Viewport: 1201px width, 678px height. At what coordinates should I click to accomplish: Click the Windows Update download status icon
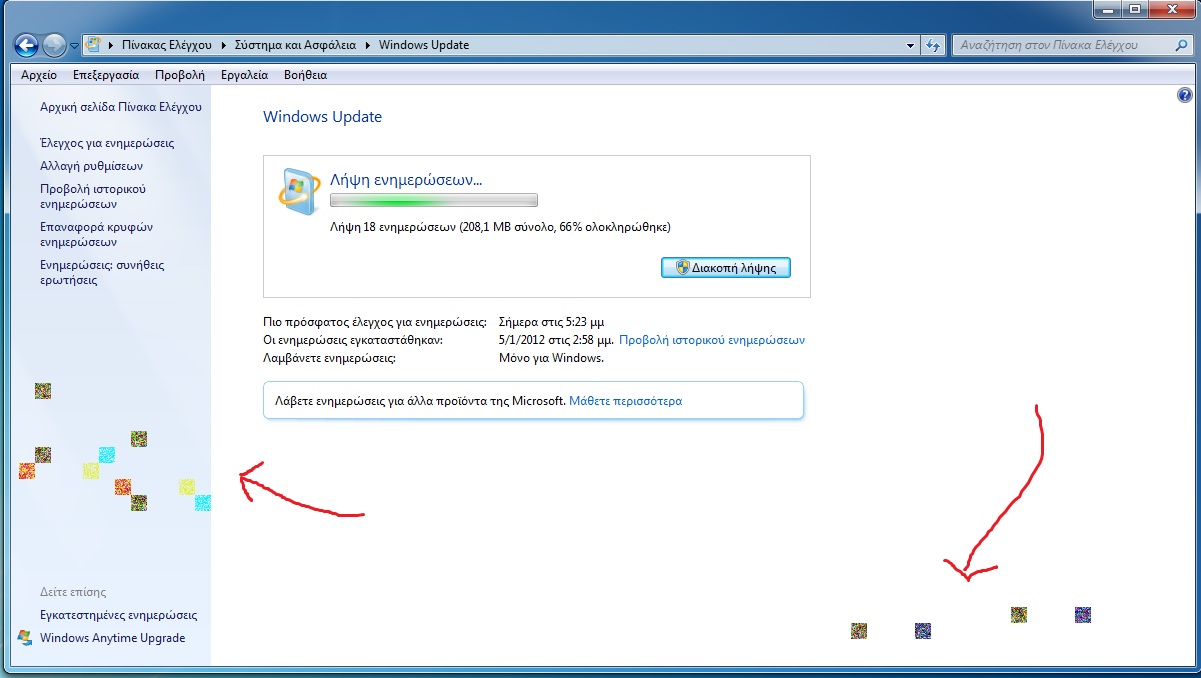pyautogui.click(x=299, y=189)
